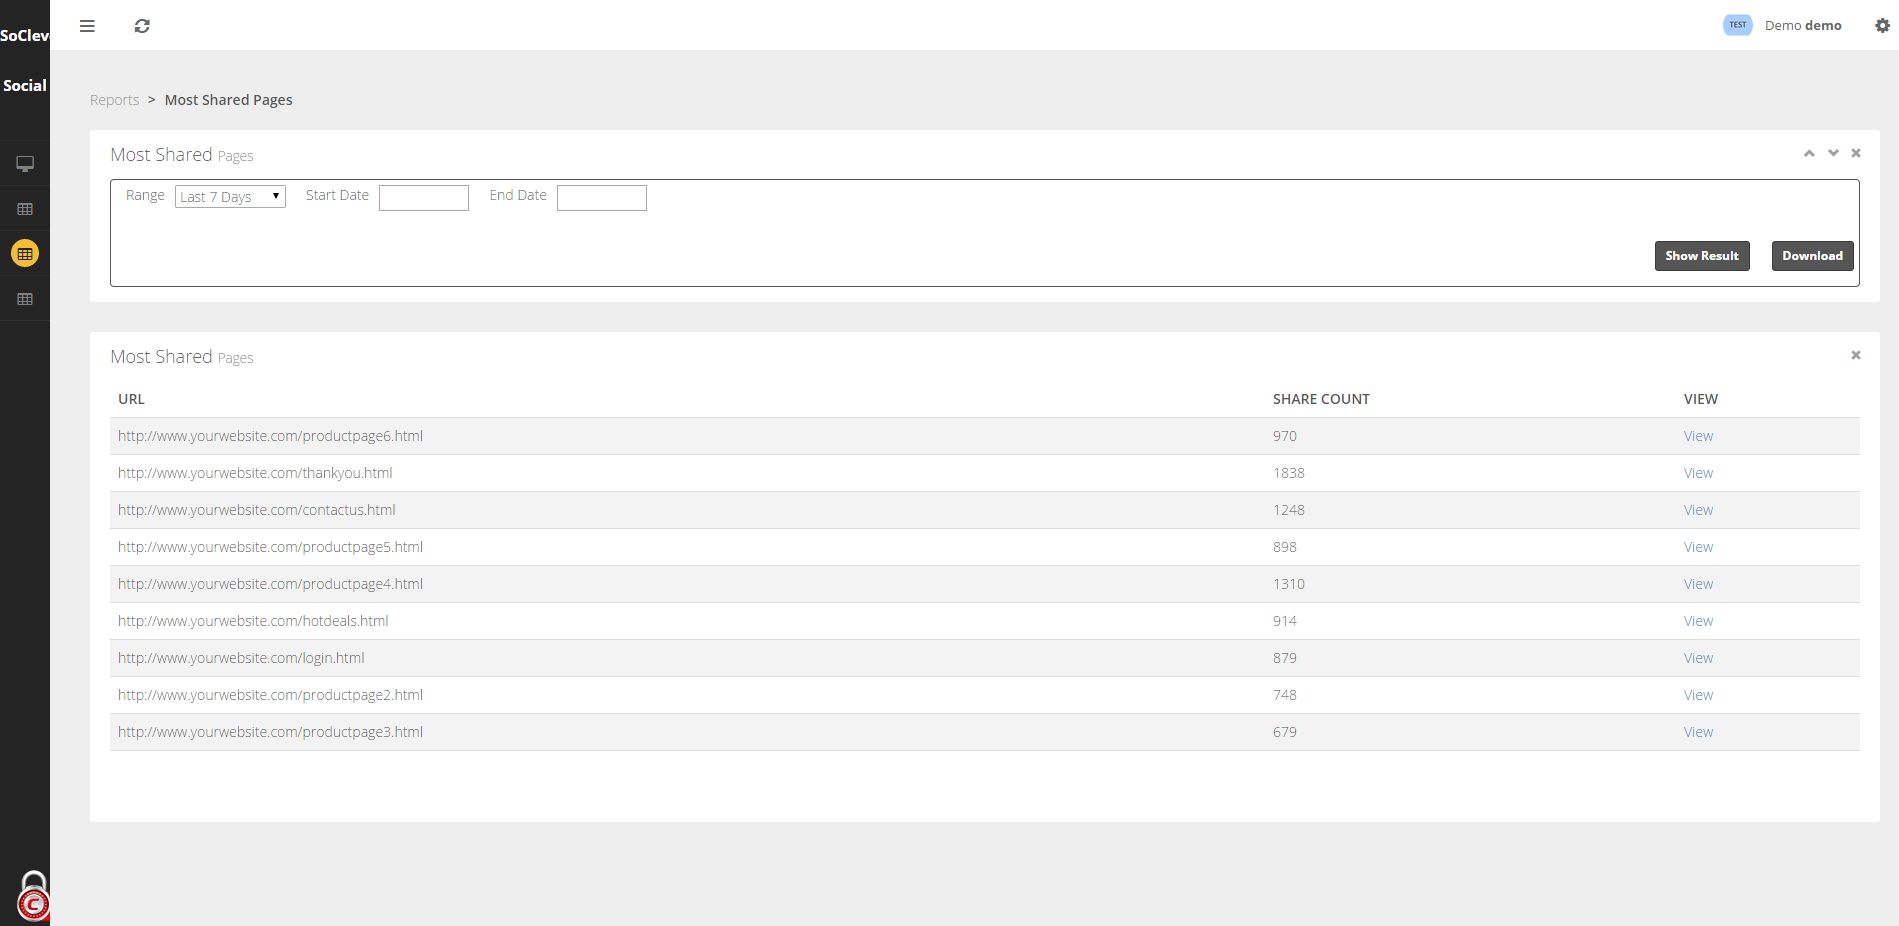View the contactus.html row
Screen dimensions: 1899x926
coord(1698,510)
